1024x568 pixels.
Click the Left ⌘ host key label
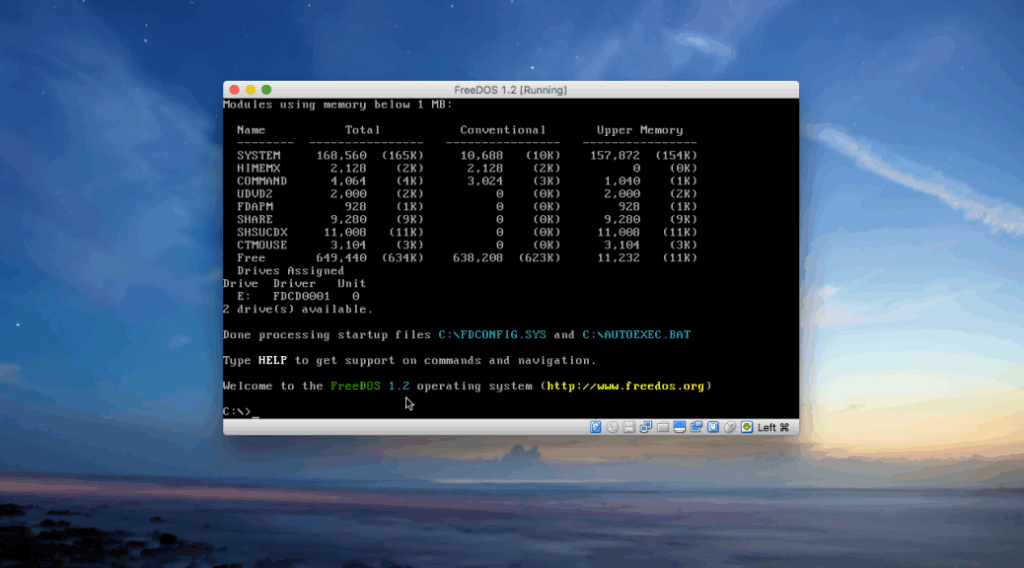773,427
